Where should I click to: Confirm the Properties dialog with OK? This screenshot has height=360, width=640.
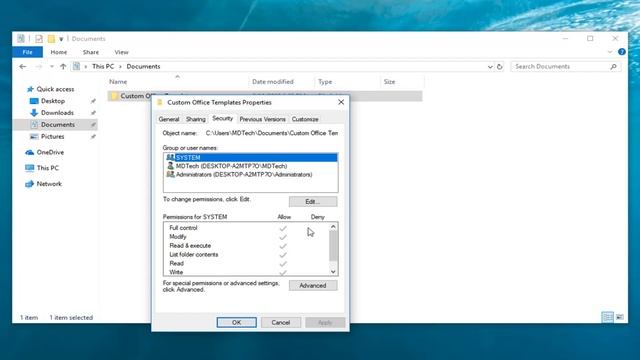(236, 322)
